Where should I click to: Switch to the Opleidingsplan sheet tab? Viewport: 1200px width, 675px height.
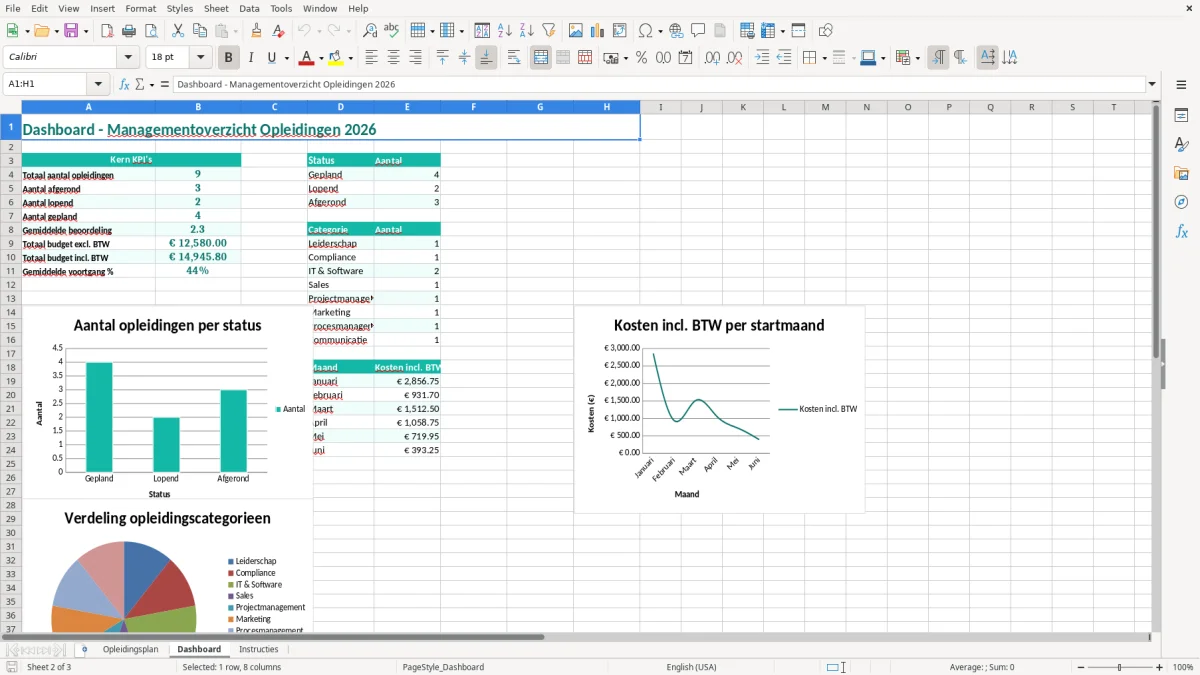tap(130, 649)
